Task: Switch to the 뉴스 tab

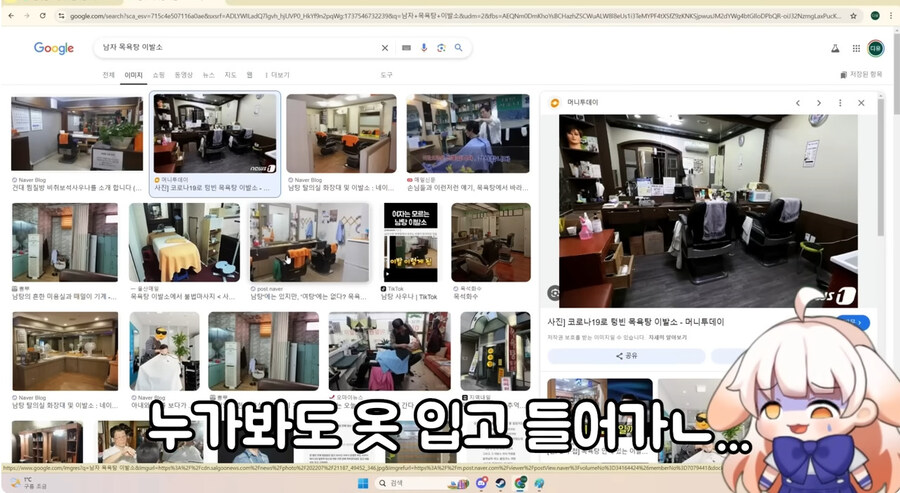Action: (x=209, y=75)
